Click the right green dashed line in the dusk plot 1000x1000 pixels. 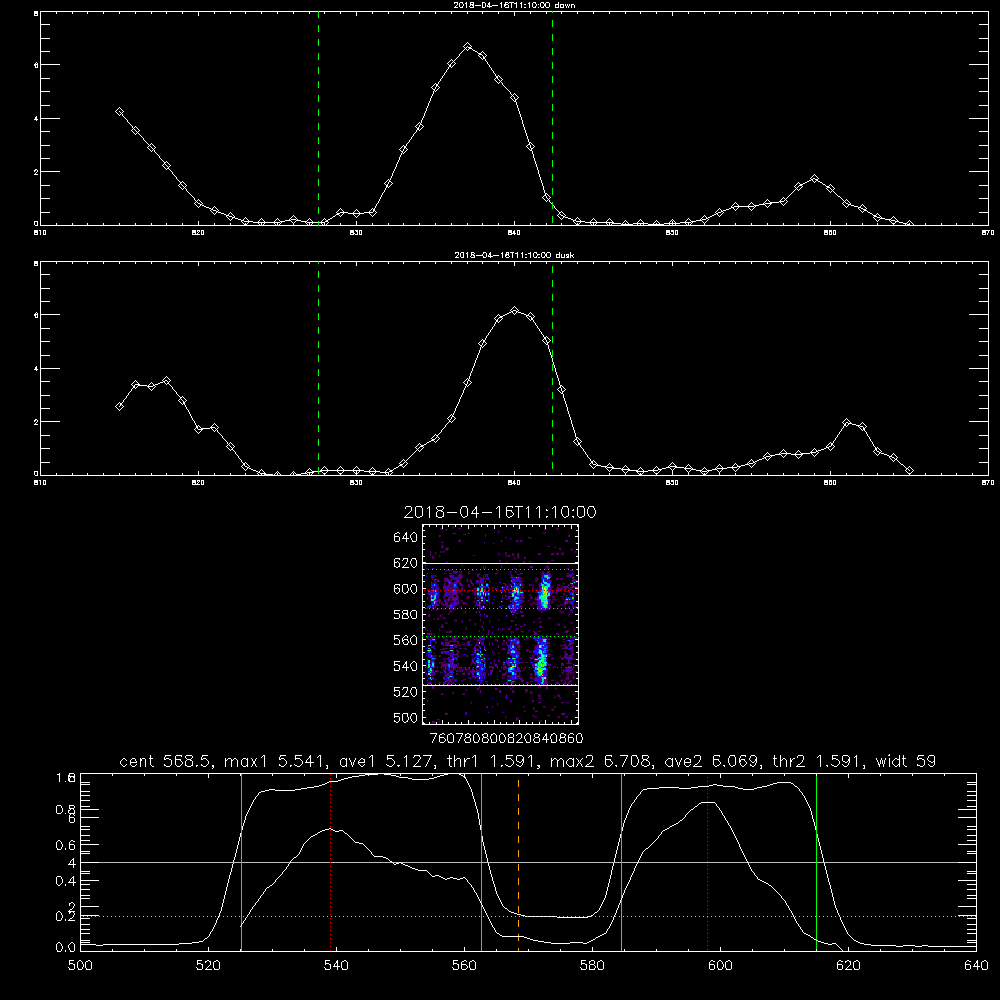pyautogui.click(x=552, y=370)
